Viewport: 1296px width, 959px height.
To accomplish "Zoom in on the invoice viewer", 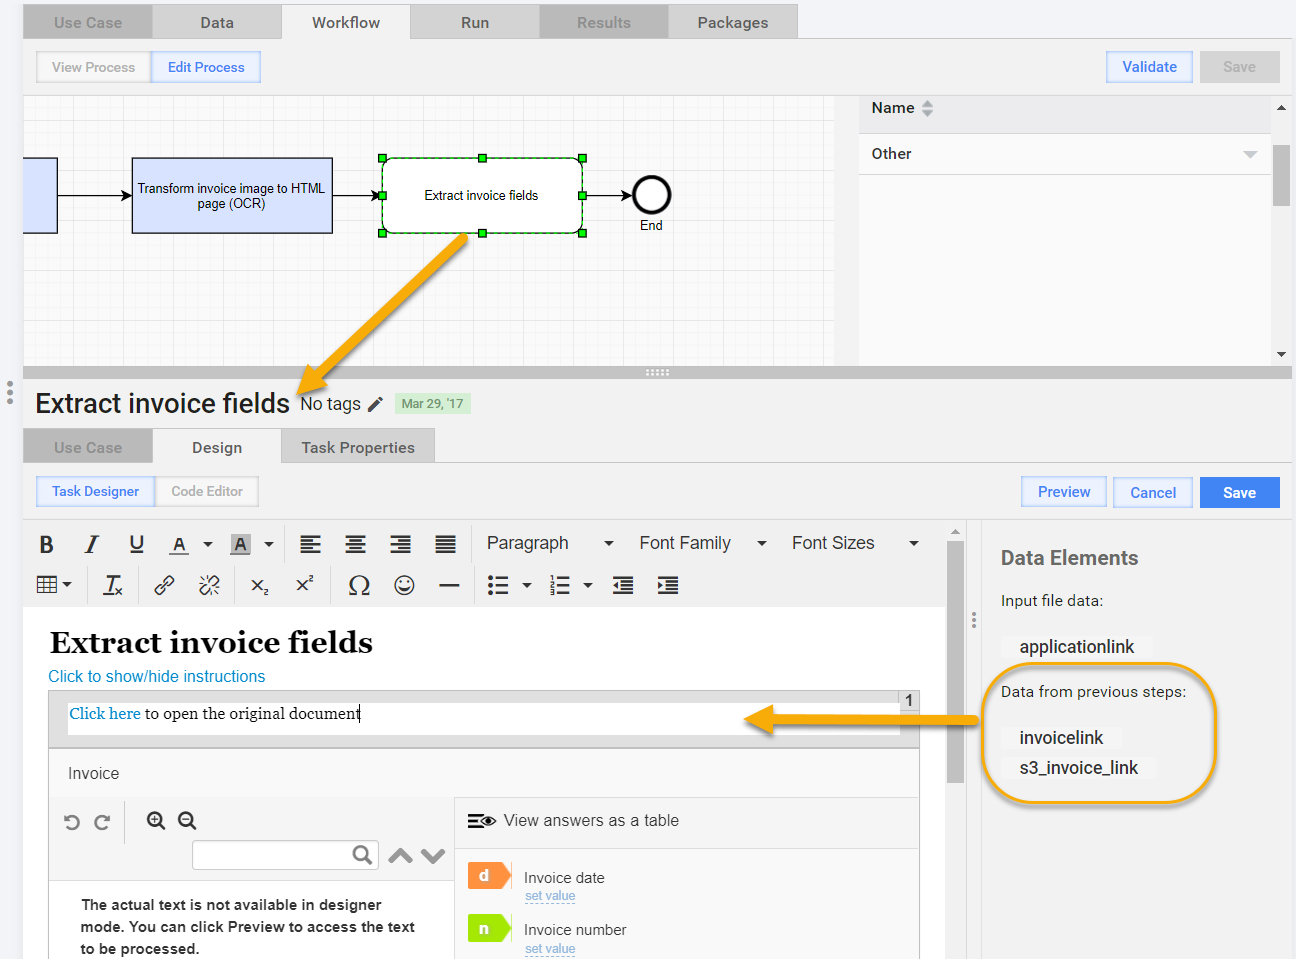I will click(156, 821).
